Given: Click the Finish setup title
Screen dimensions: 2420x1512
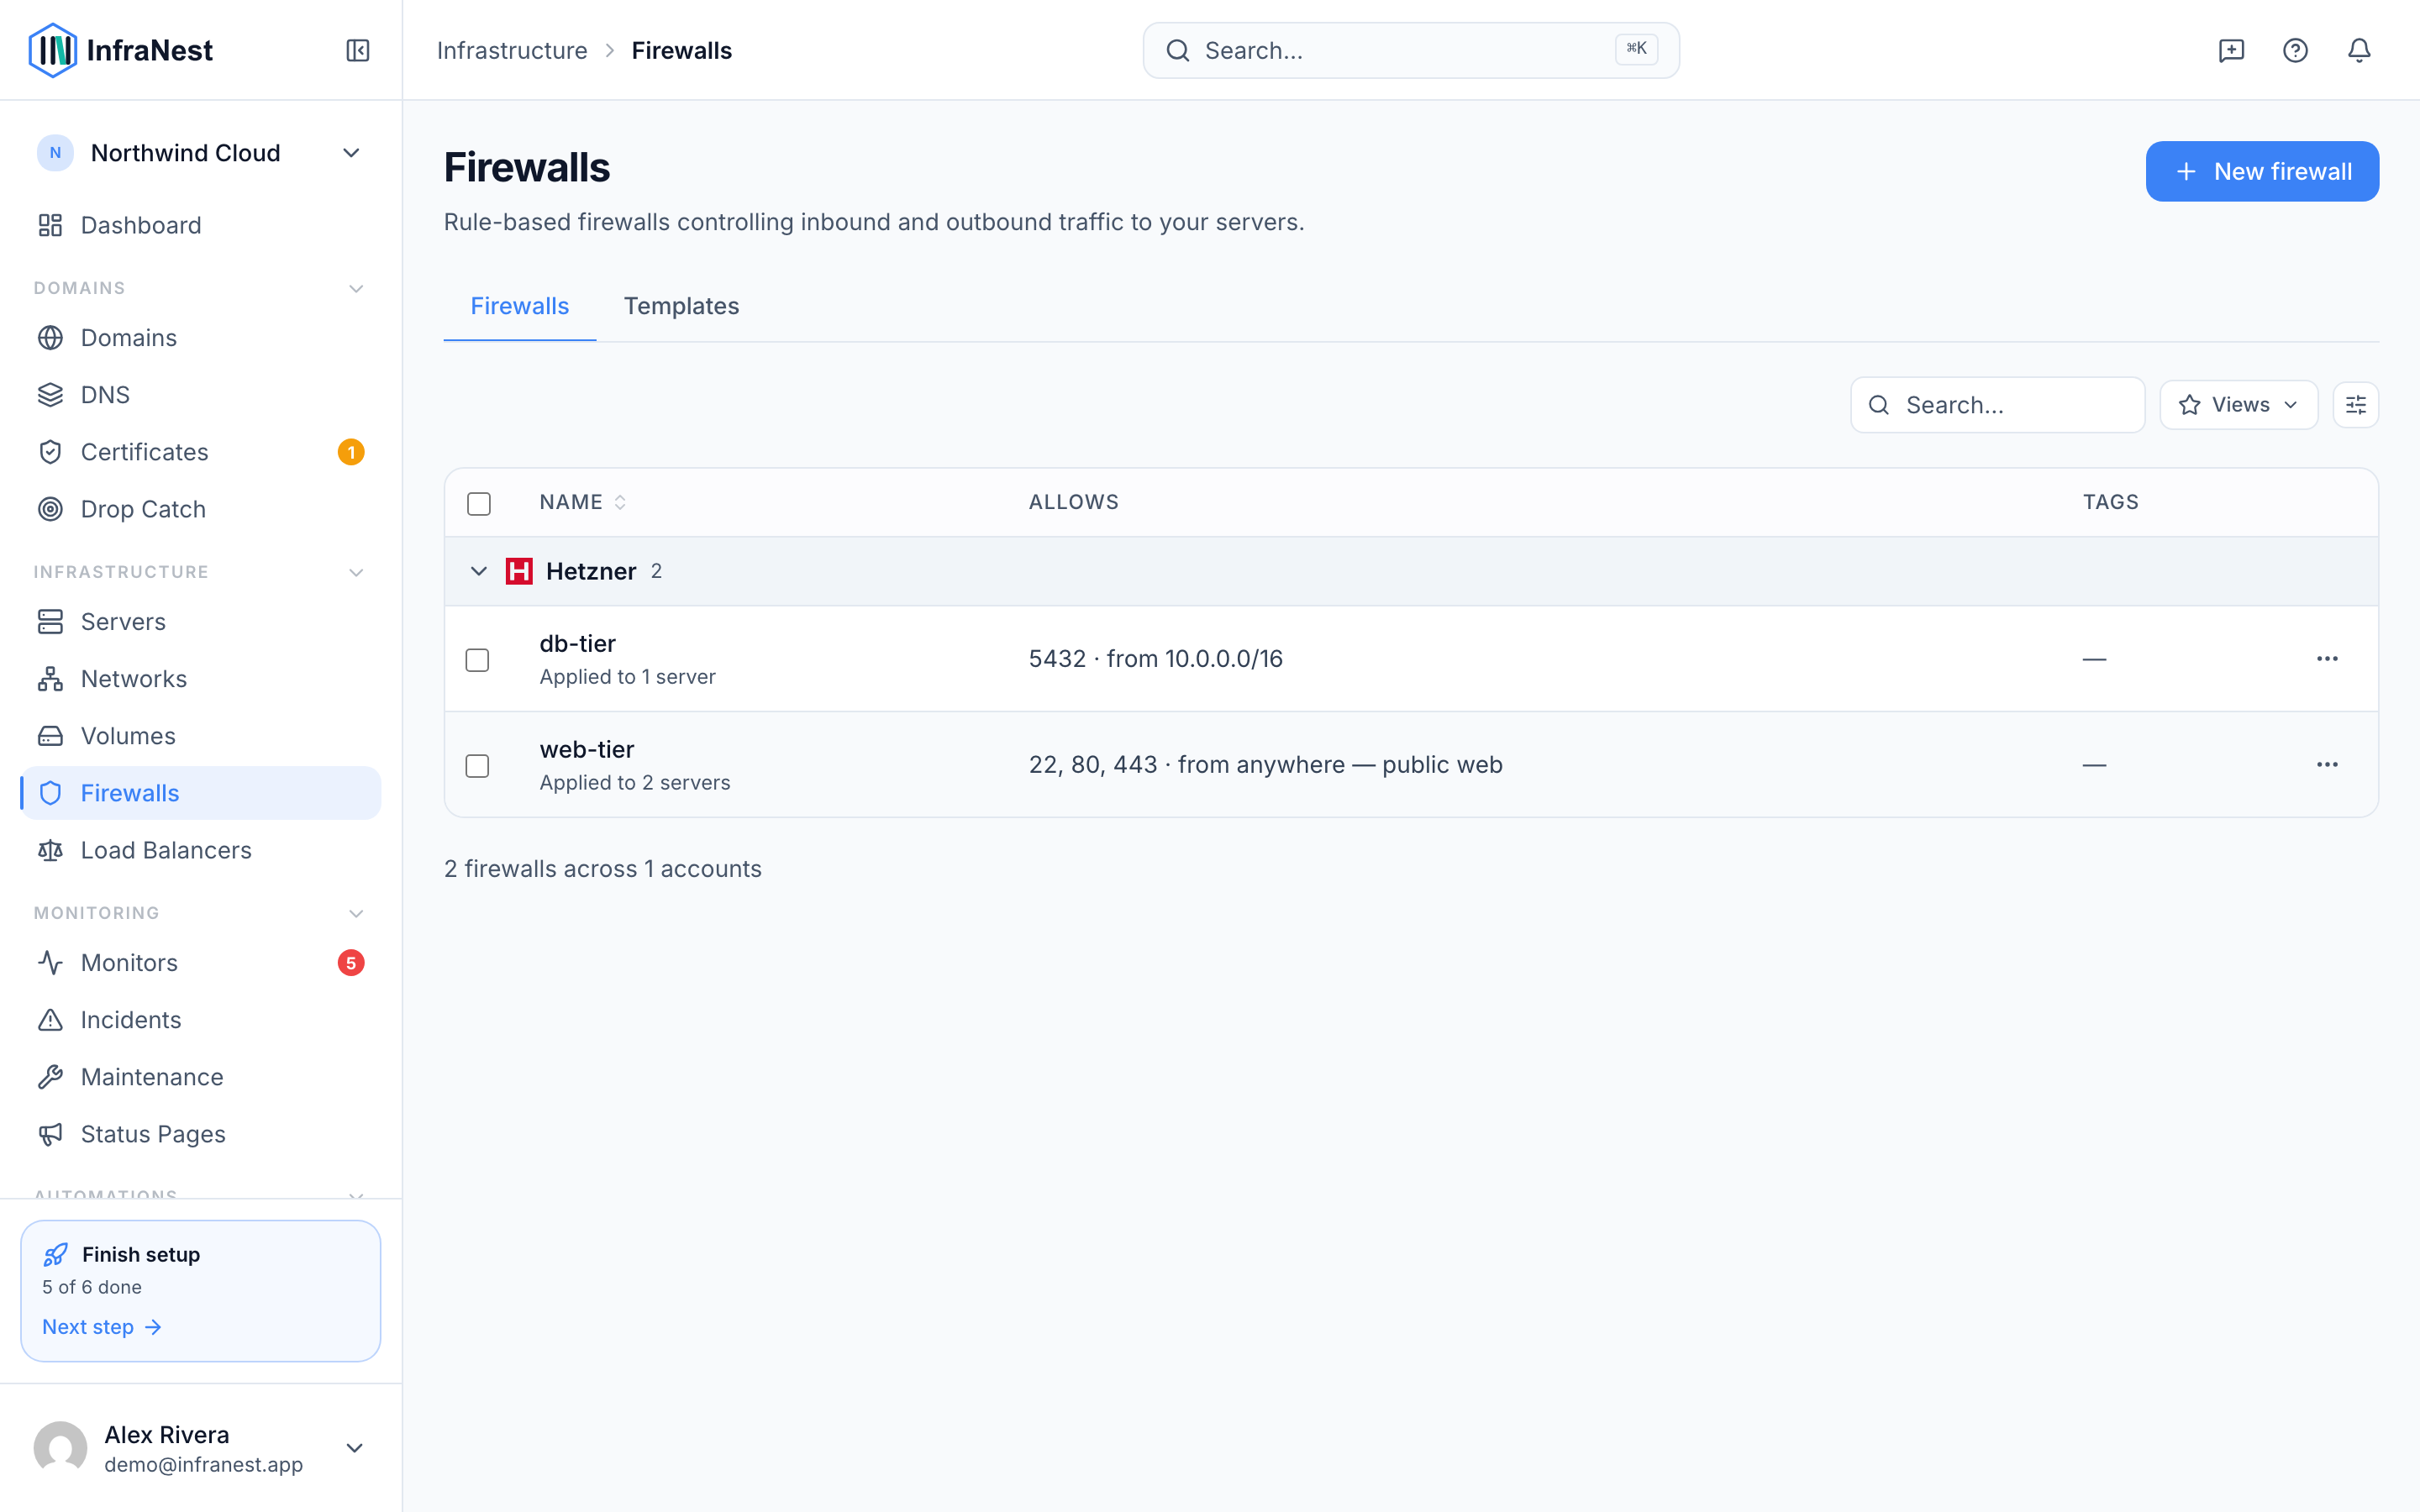Looking at the screenshot, I should [141, 1254].
